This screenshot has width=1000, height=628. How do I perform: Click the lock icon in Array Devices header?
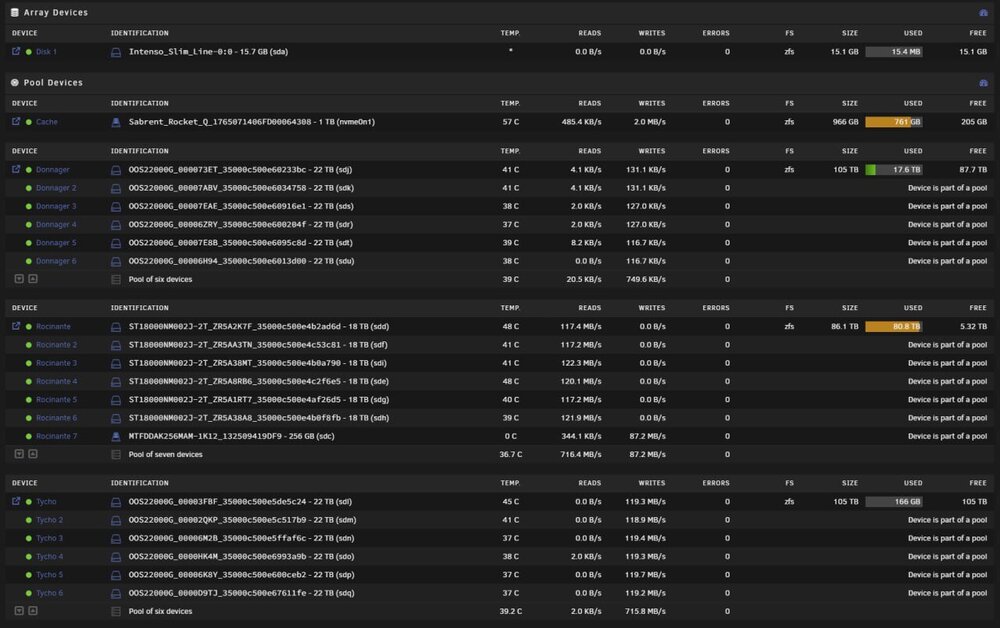tap(983, 13)
